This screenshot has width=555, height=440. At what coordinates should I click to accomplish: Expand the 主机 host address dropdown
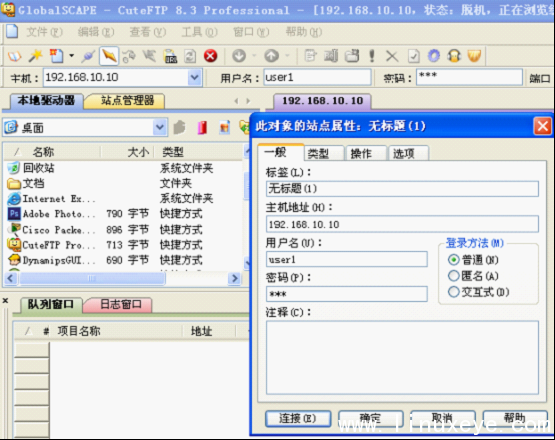(195, 78)
